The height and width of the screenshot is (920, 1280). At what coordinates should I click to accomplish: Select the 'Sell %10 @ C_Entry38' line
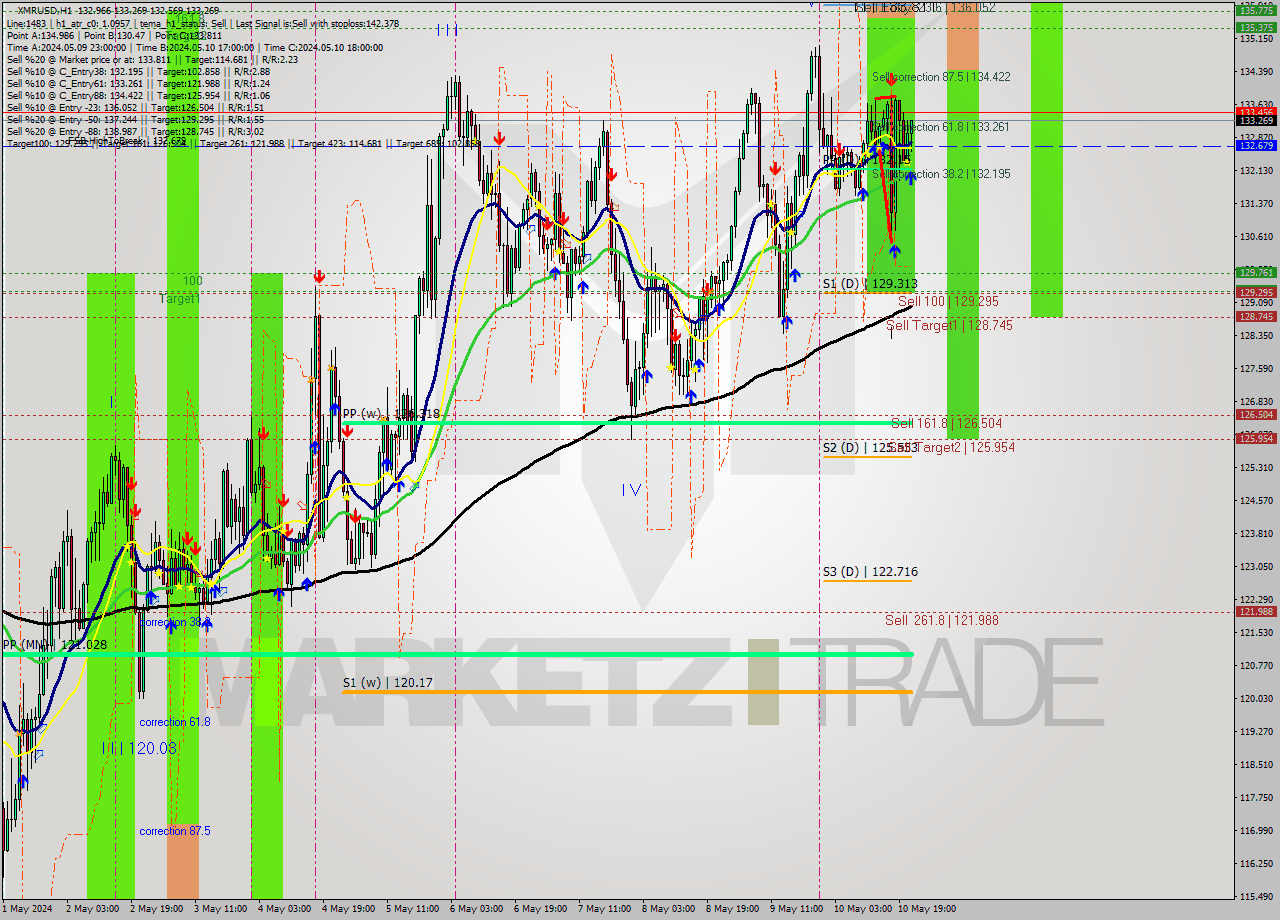click(x=138, y=71)
